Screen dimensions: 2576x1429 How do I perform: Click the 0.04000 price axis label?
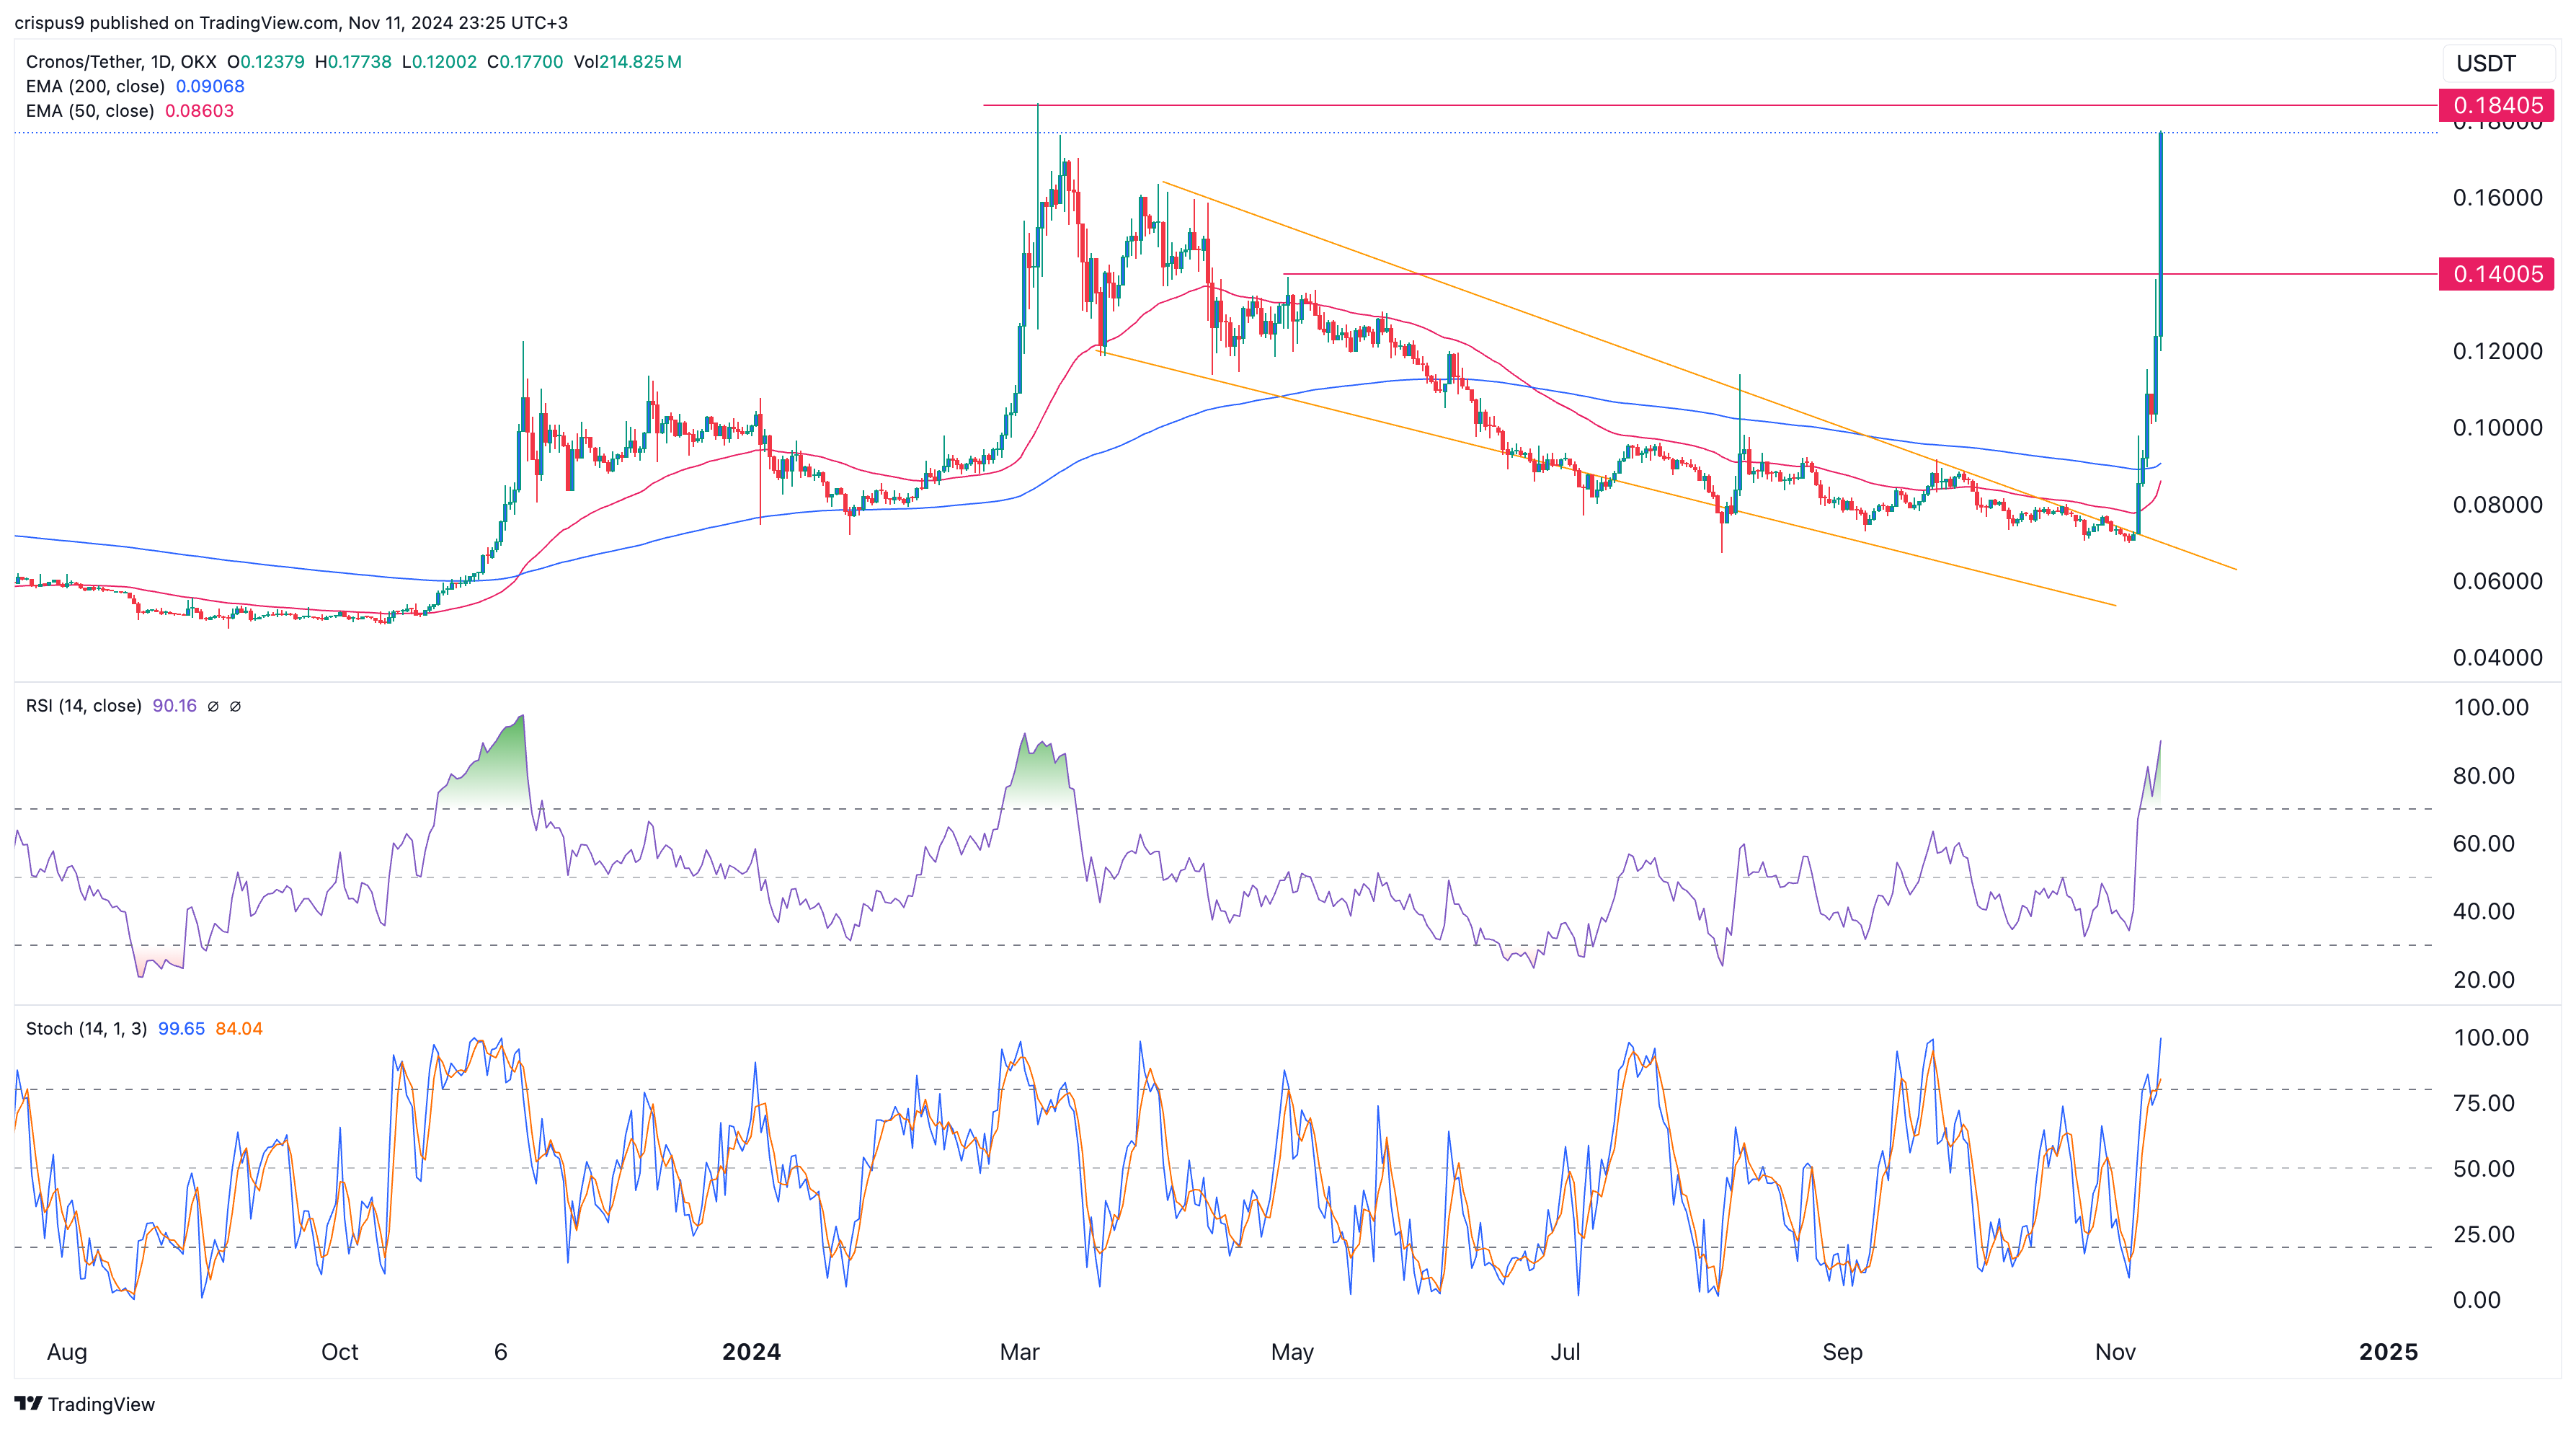2497,658
